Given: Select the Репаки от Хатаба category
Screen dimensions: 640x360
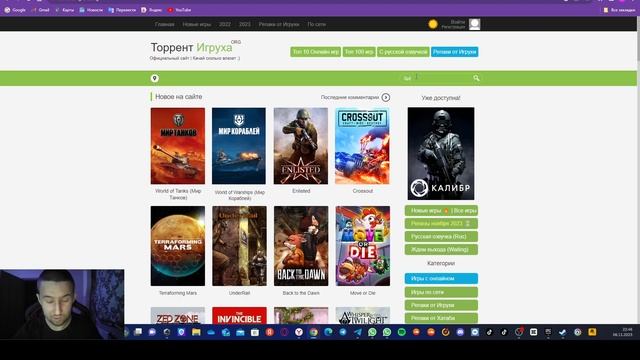Looking at the screenshot, I should 441,318.
